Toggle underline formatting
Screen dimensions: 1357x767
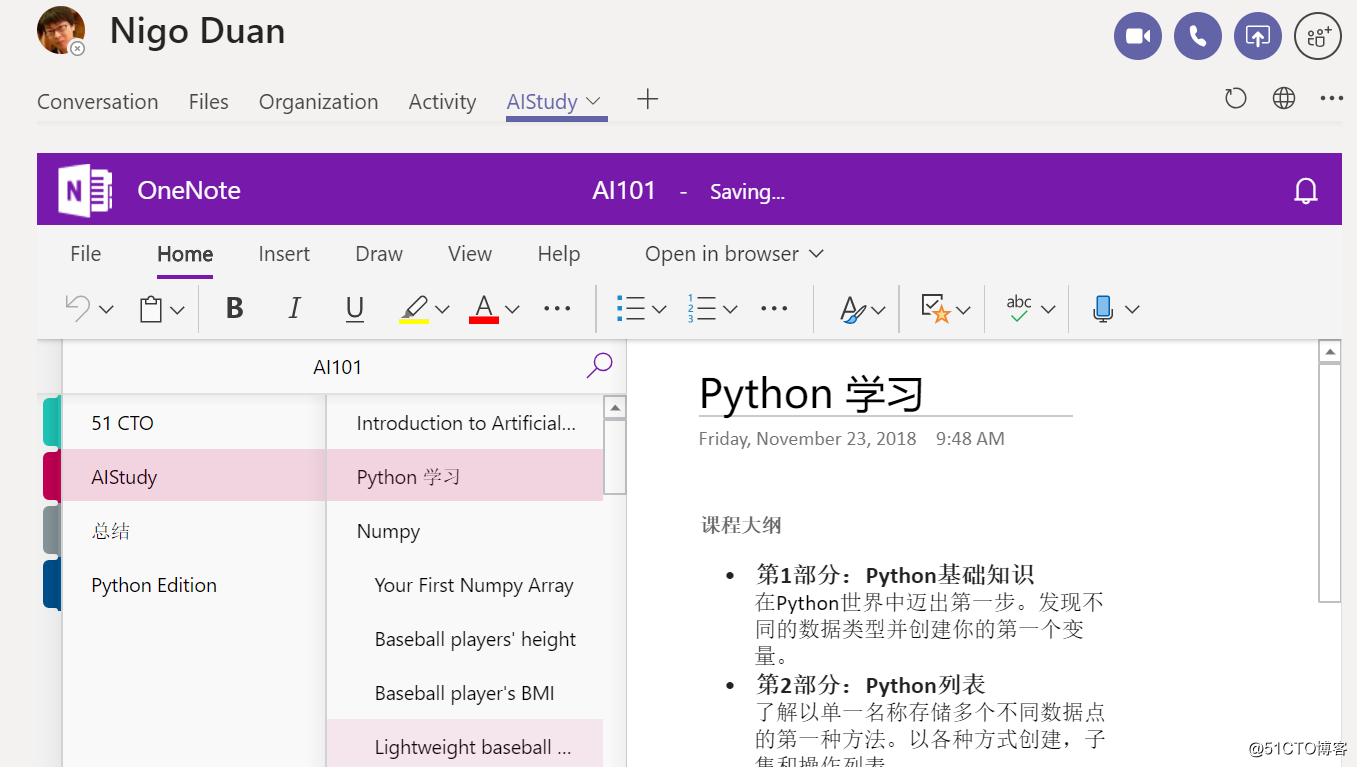click(x=354, y=309)
